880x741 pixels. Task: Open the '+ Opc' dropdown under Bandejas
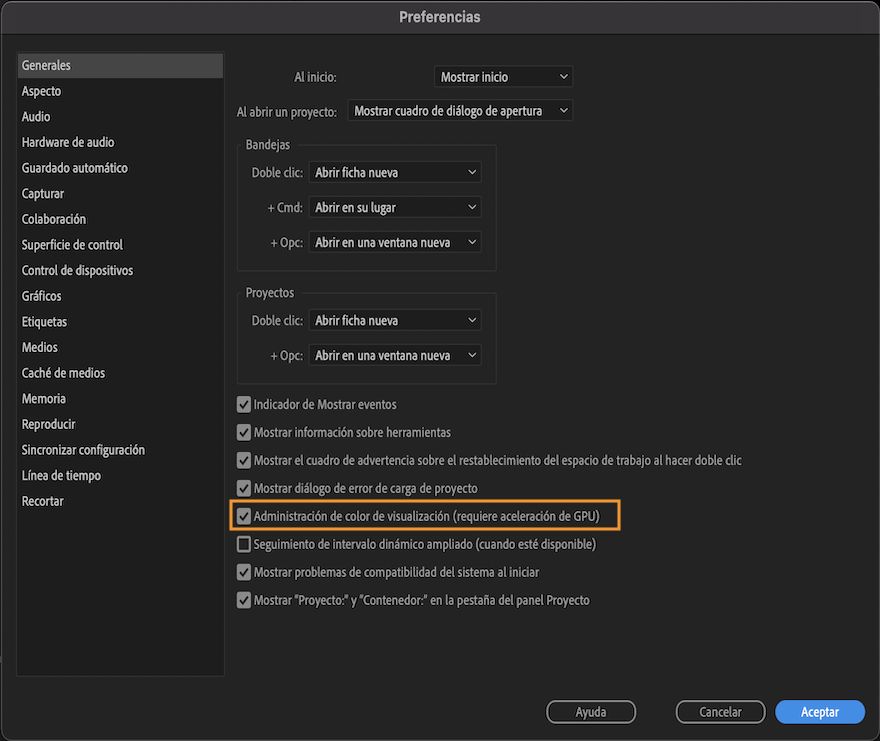point(394,241)
